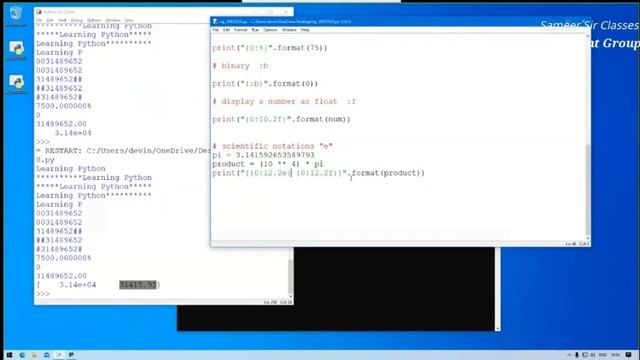The height and width of the screenshot is (360, 640).
Task: Click the line 'product = (10 ** 4) * pi'
Action: 268,164
